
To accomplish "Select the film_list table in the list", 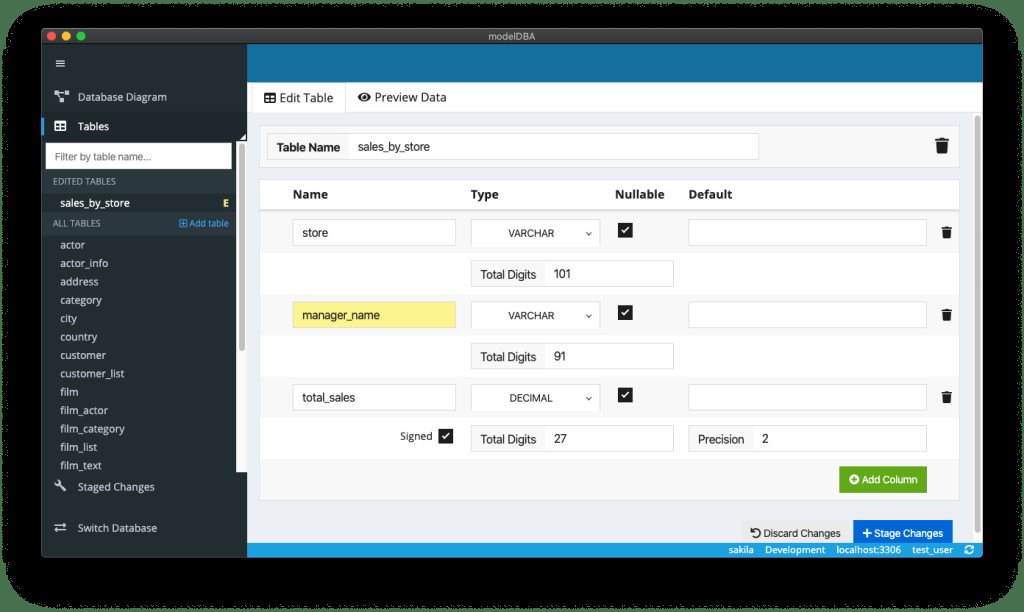I will [x=78, y=447].
